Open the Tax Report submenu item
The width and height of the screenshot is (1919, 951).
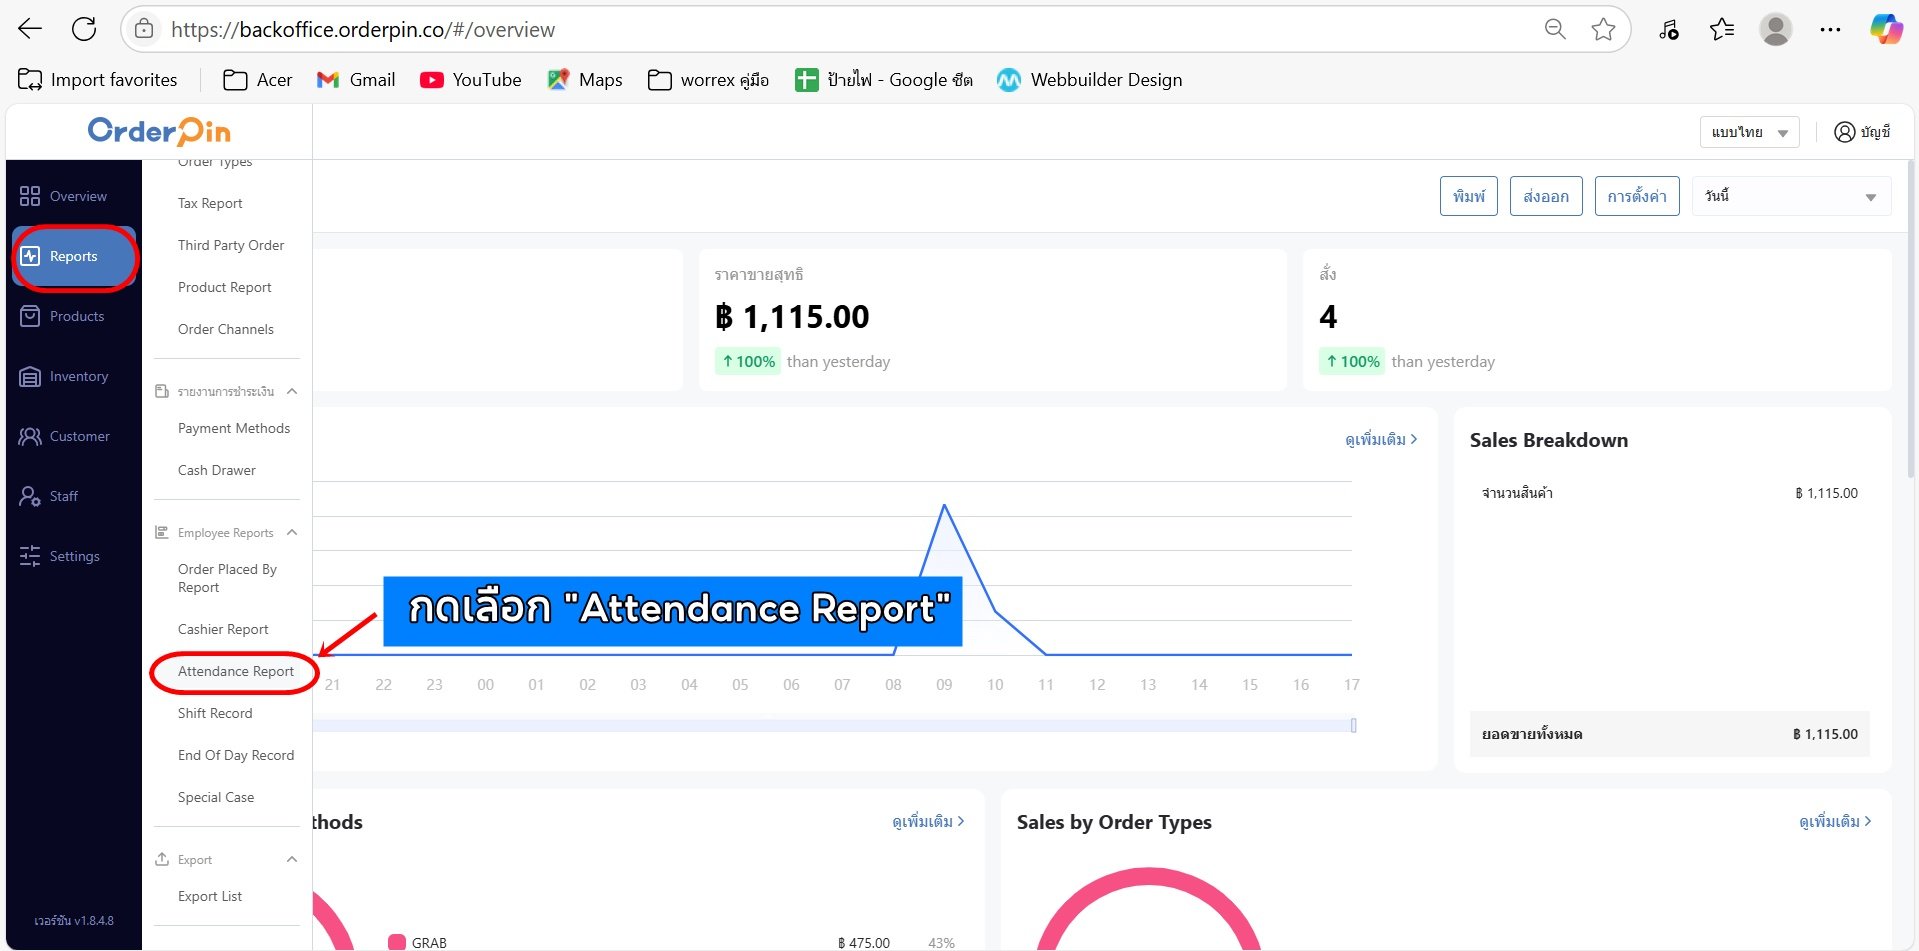pyautogui.click(x=210, y=203)
